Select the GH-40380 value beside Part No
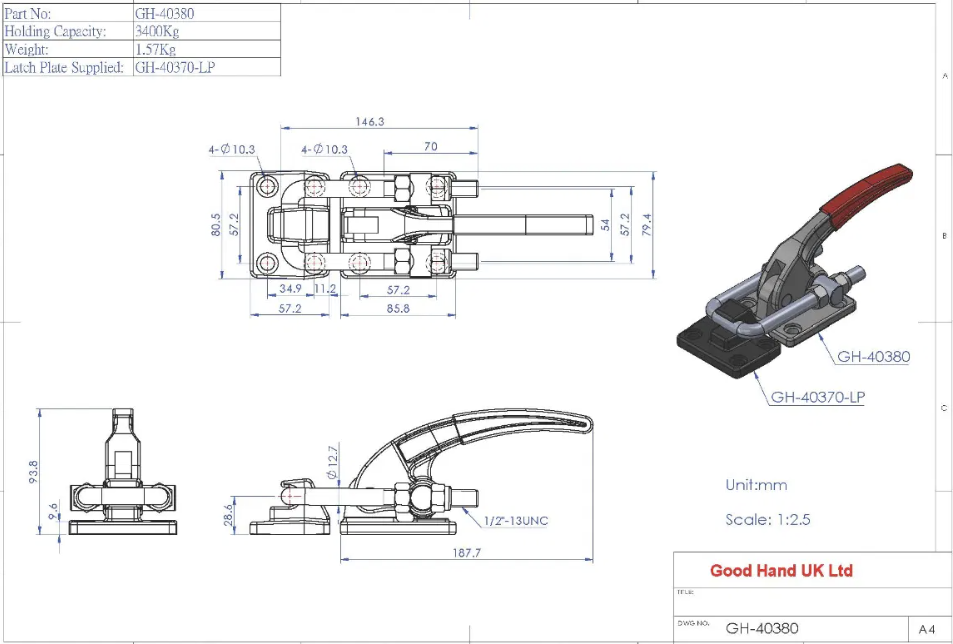This screenshot has height=644, width=953. click(165, 13)
